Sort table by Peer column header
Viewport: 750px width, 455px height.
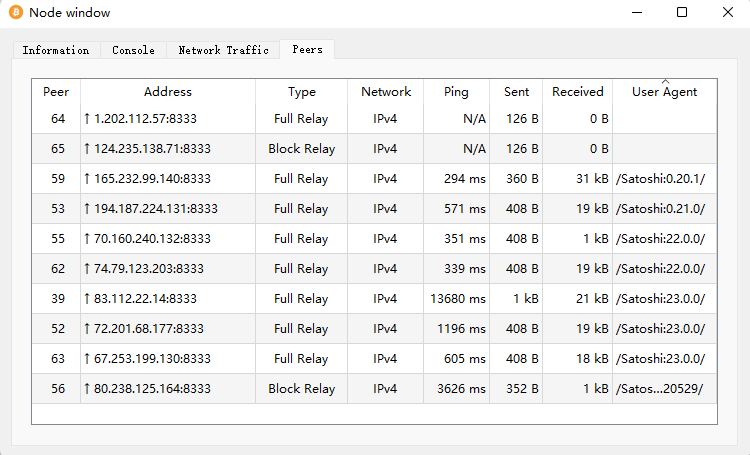56,92
